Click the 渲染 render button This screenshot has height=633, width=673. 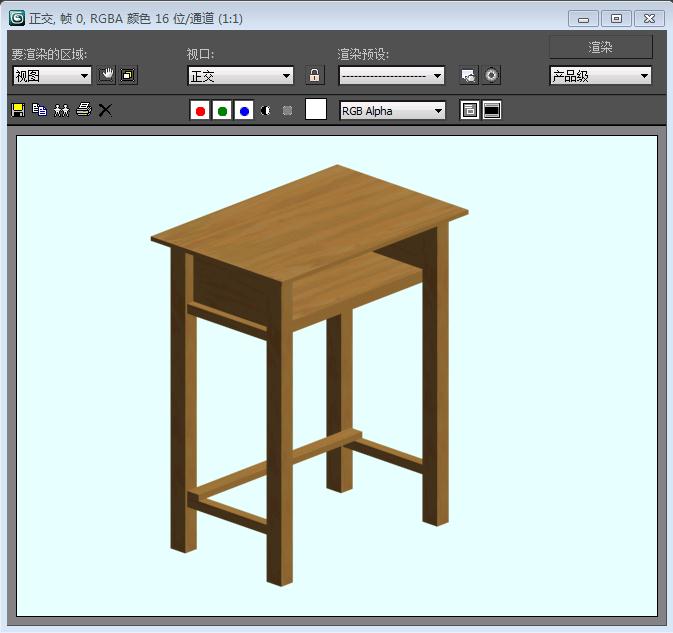pyautogui.click(x=600, y=47)
